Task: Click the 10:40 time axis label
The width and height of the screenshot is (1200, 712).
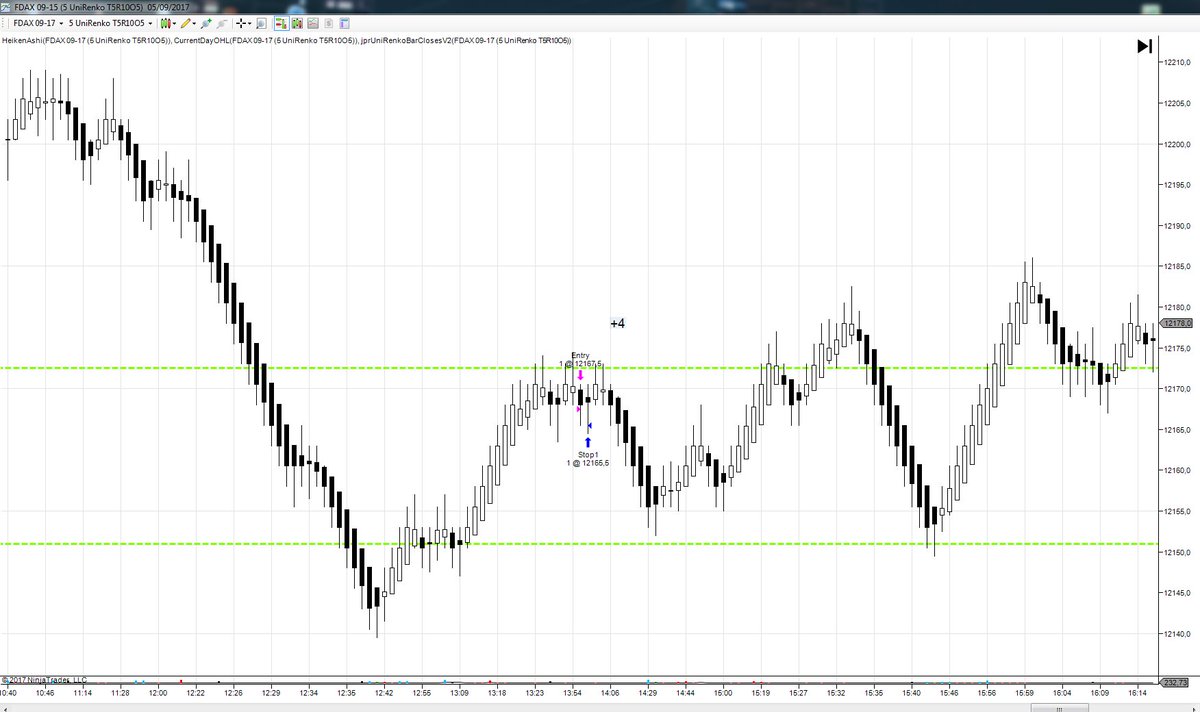Action: [8, 692]
